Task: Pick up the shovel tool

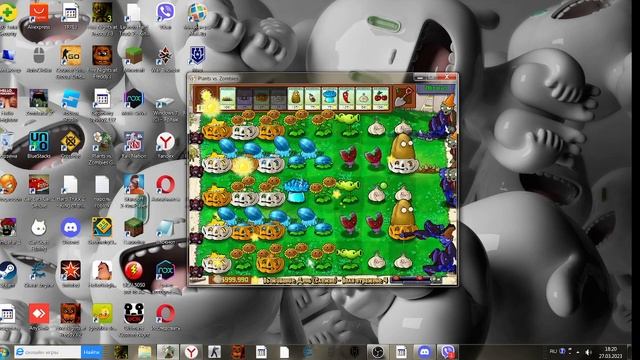Action: [404, 96]
